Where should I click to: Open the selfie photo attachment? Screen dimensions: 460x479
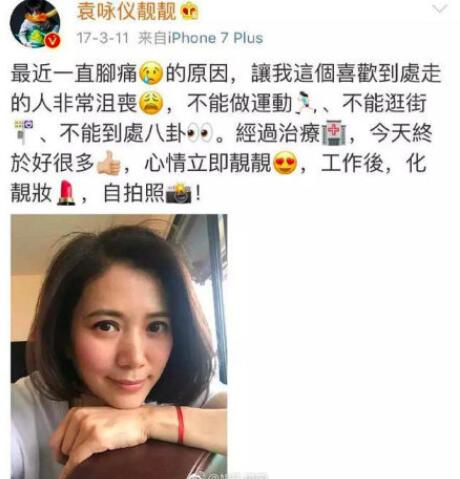tap(119, 346)
